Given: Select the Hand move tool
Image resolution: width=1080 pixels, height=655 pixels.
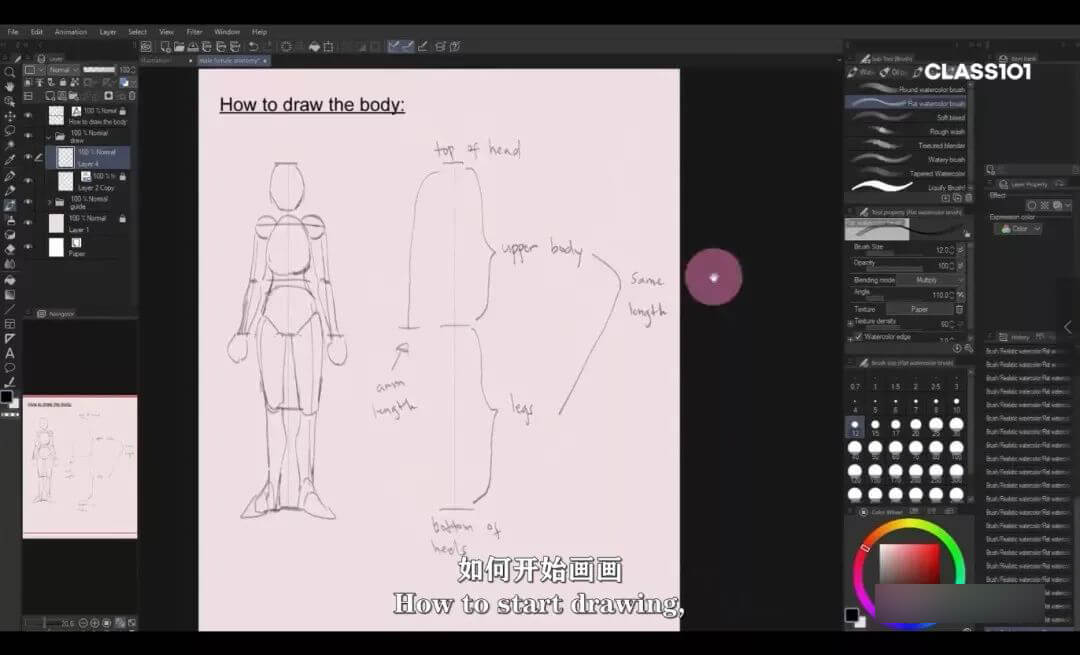Looking at the screenshot, I should point(10,87).
